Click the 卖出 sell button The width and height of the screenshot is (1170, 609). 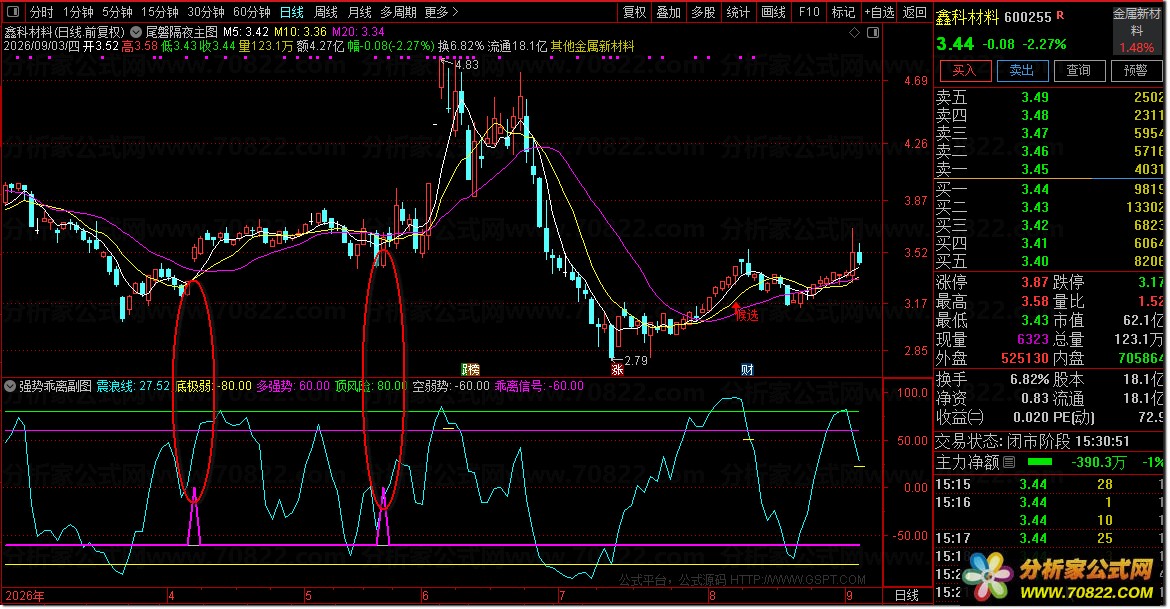(1022, 71)
